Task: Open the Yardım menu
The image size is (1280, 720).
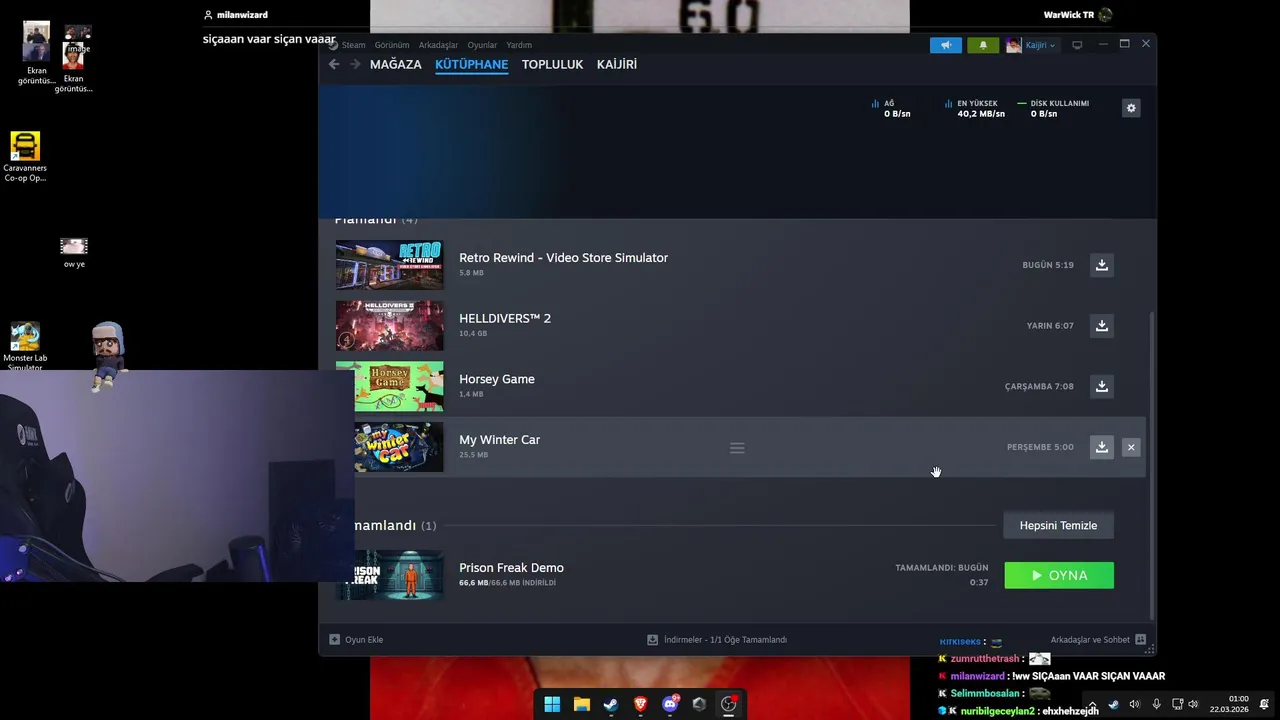Action: [x=519, y=45]
